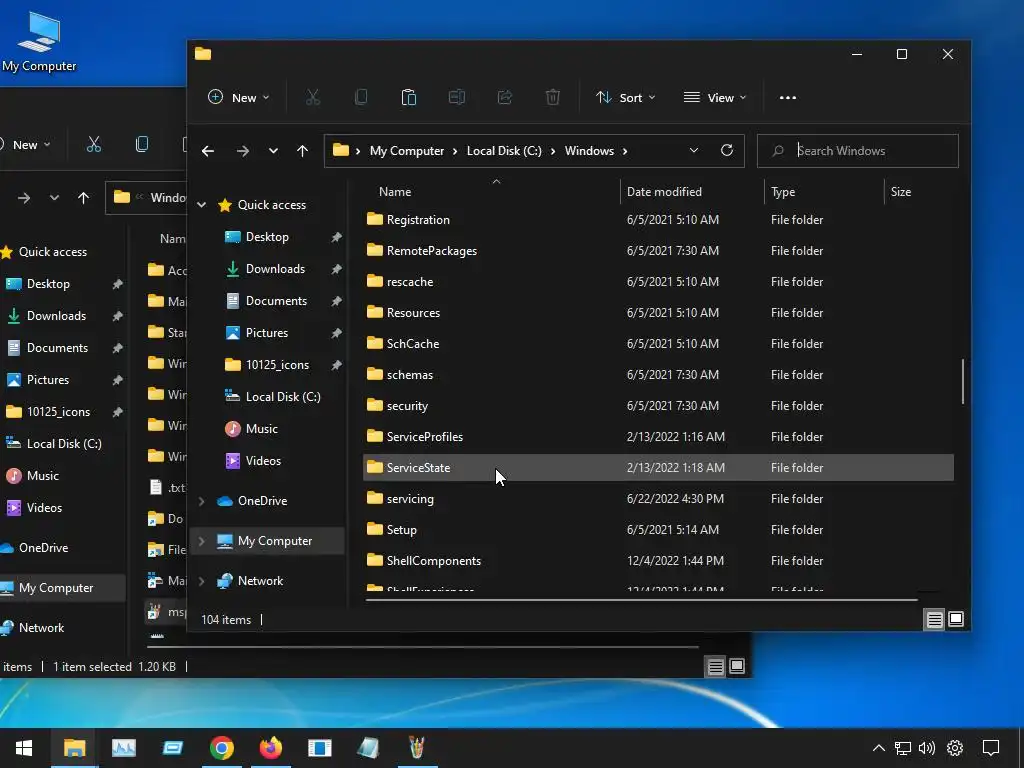Image resolution: width=1024 pixels, height=768 pixels.
Task: Expand My Computer node in front window sidebar
Action: point(202,541)
